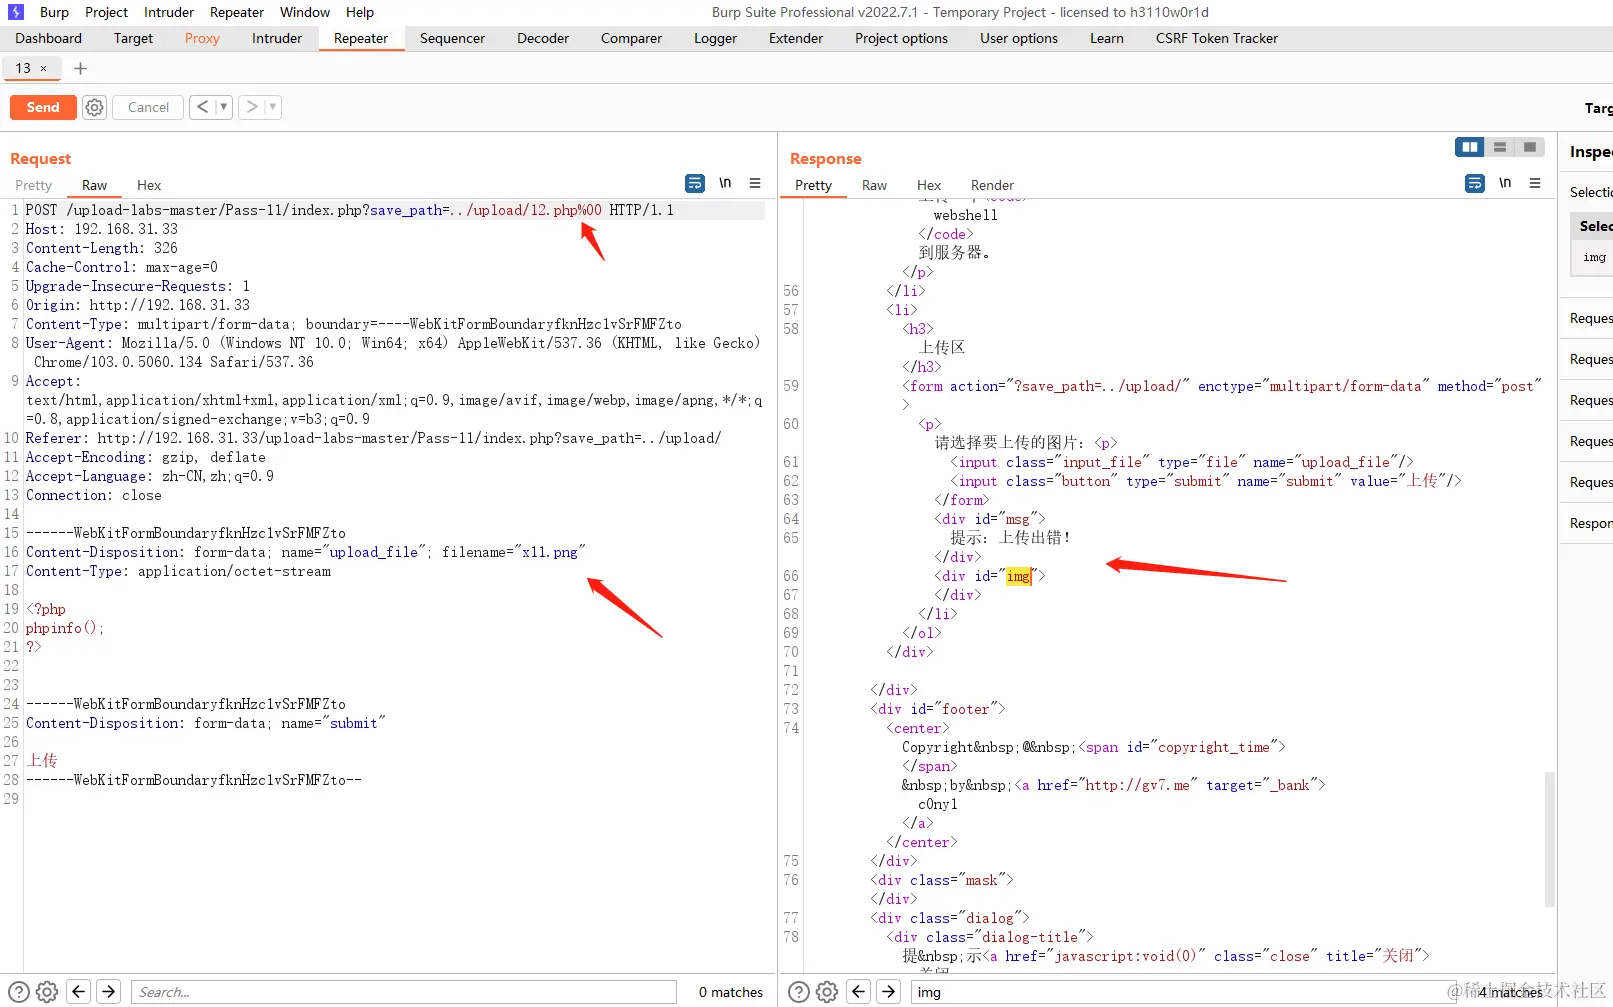Switch to the Logger tab
This screenshot has height=1007, width=1613.
click(715, 38)
